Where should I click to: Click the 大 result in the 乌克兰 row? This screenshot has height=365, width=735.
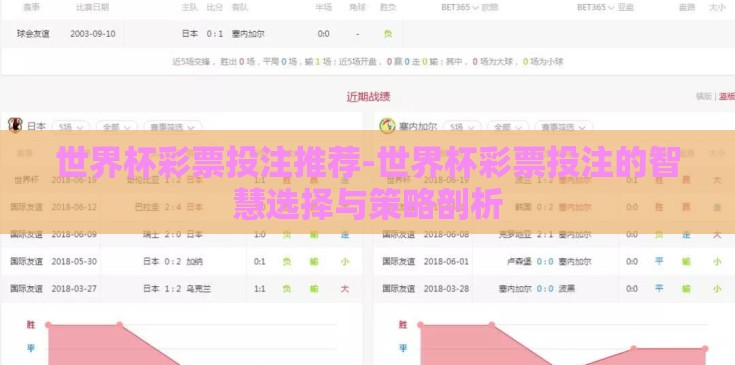[345, 289]
